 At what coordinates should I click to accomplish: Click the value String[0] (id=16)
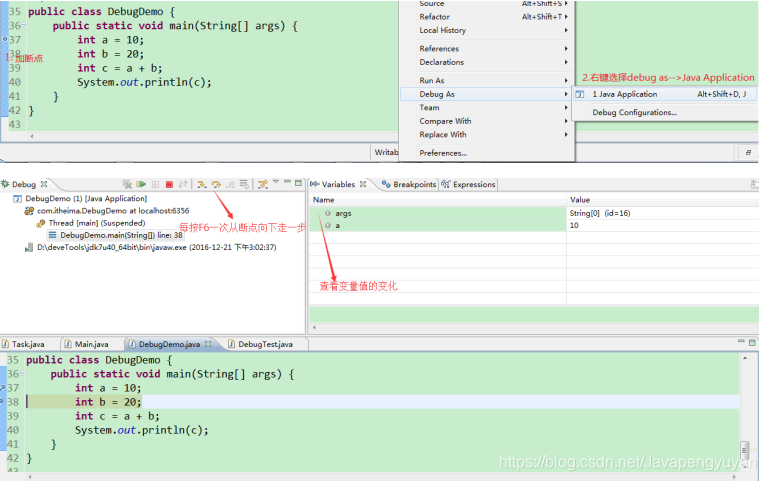(x=600, y=213)
